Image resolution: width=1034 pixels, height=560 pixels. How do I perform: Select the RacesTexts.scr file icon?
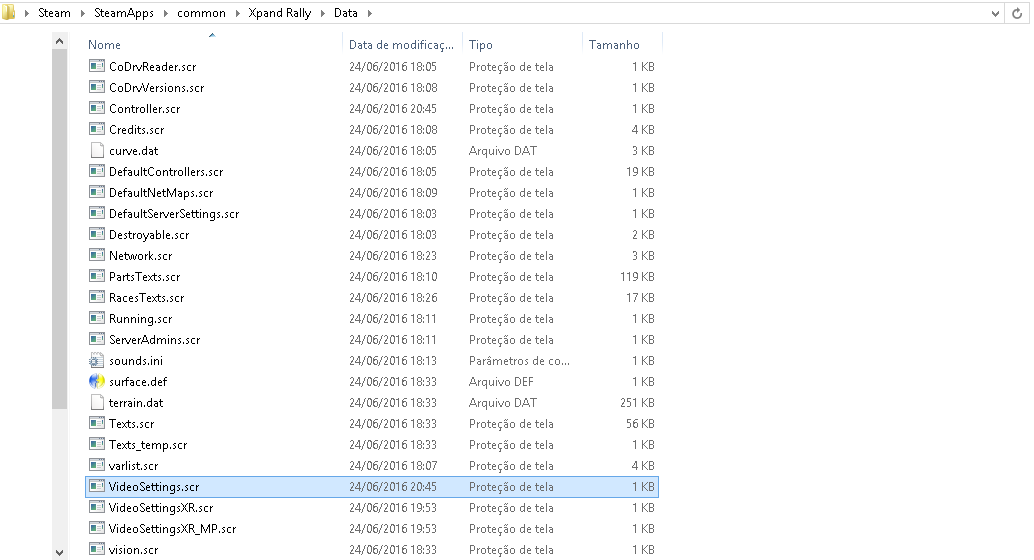point(97,297)
